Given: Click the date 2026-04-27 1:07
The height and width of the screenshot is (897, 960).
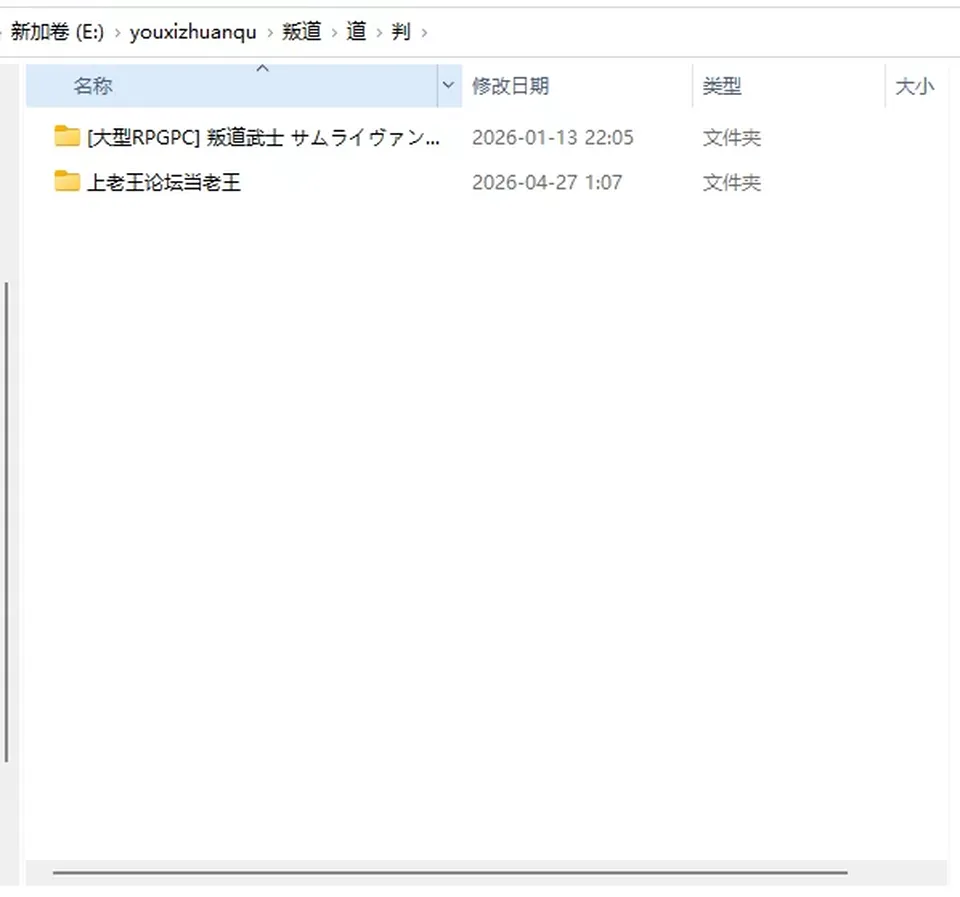Looking at the screenshot, I should pos(547,182).
